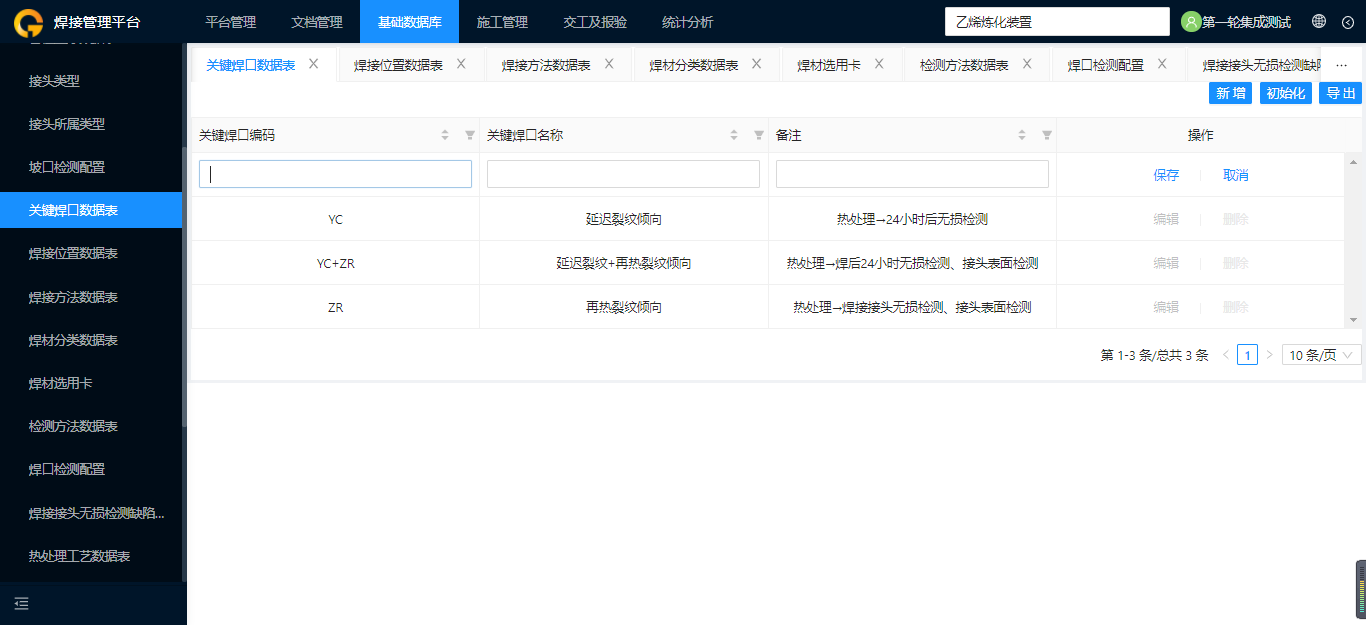Open the 基础数据库 top menu

click(410, 22)
